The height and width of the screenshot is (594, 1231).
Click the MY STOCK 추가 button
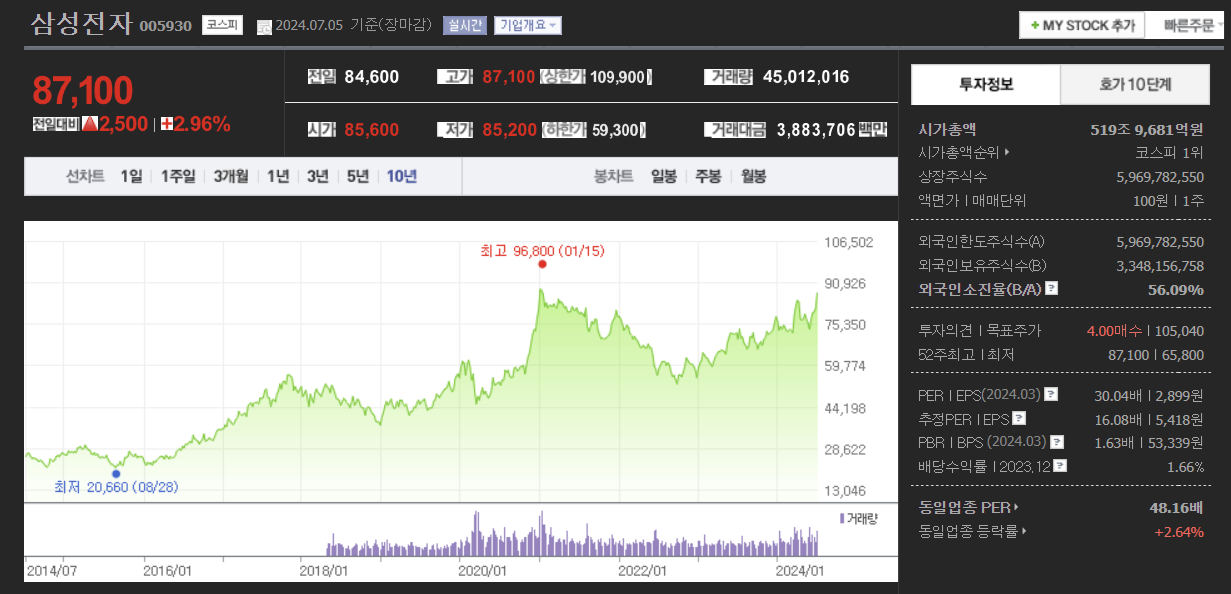pyautogui.click(x=1082, y=26)
